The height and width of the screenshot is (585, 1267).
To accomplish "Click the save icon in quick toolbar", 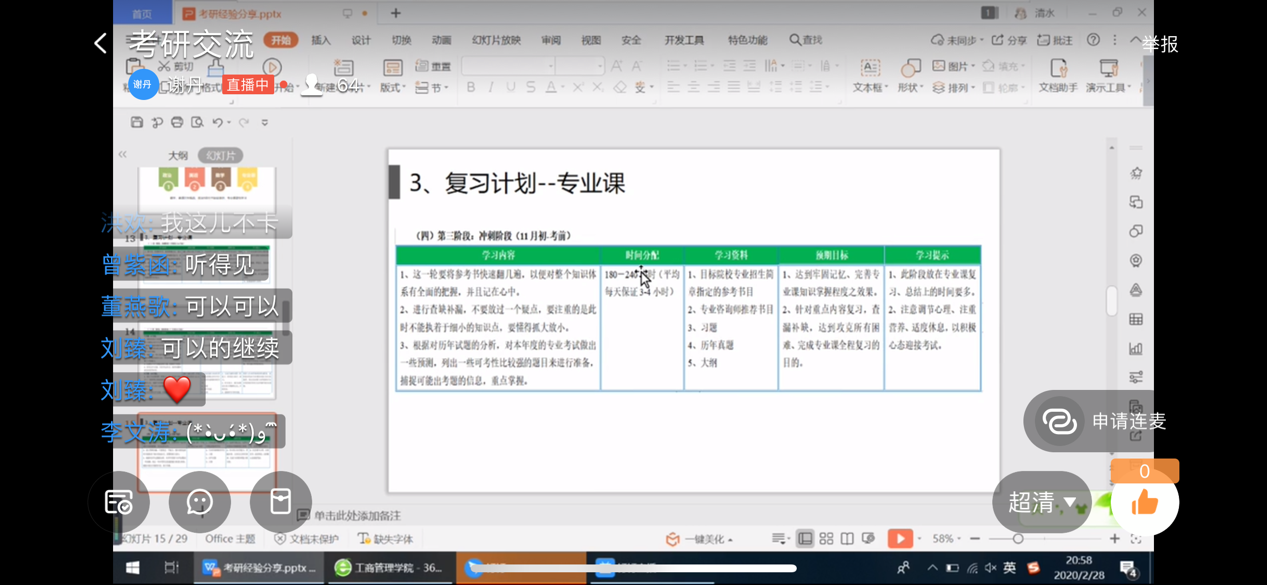I will (x=137, y=122).
